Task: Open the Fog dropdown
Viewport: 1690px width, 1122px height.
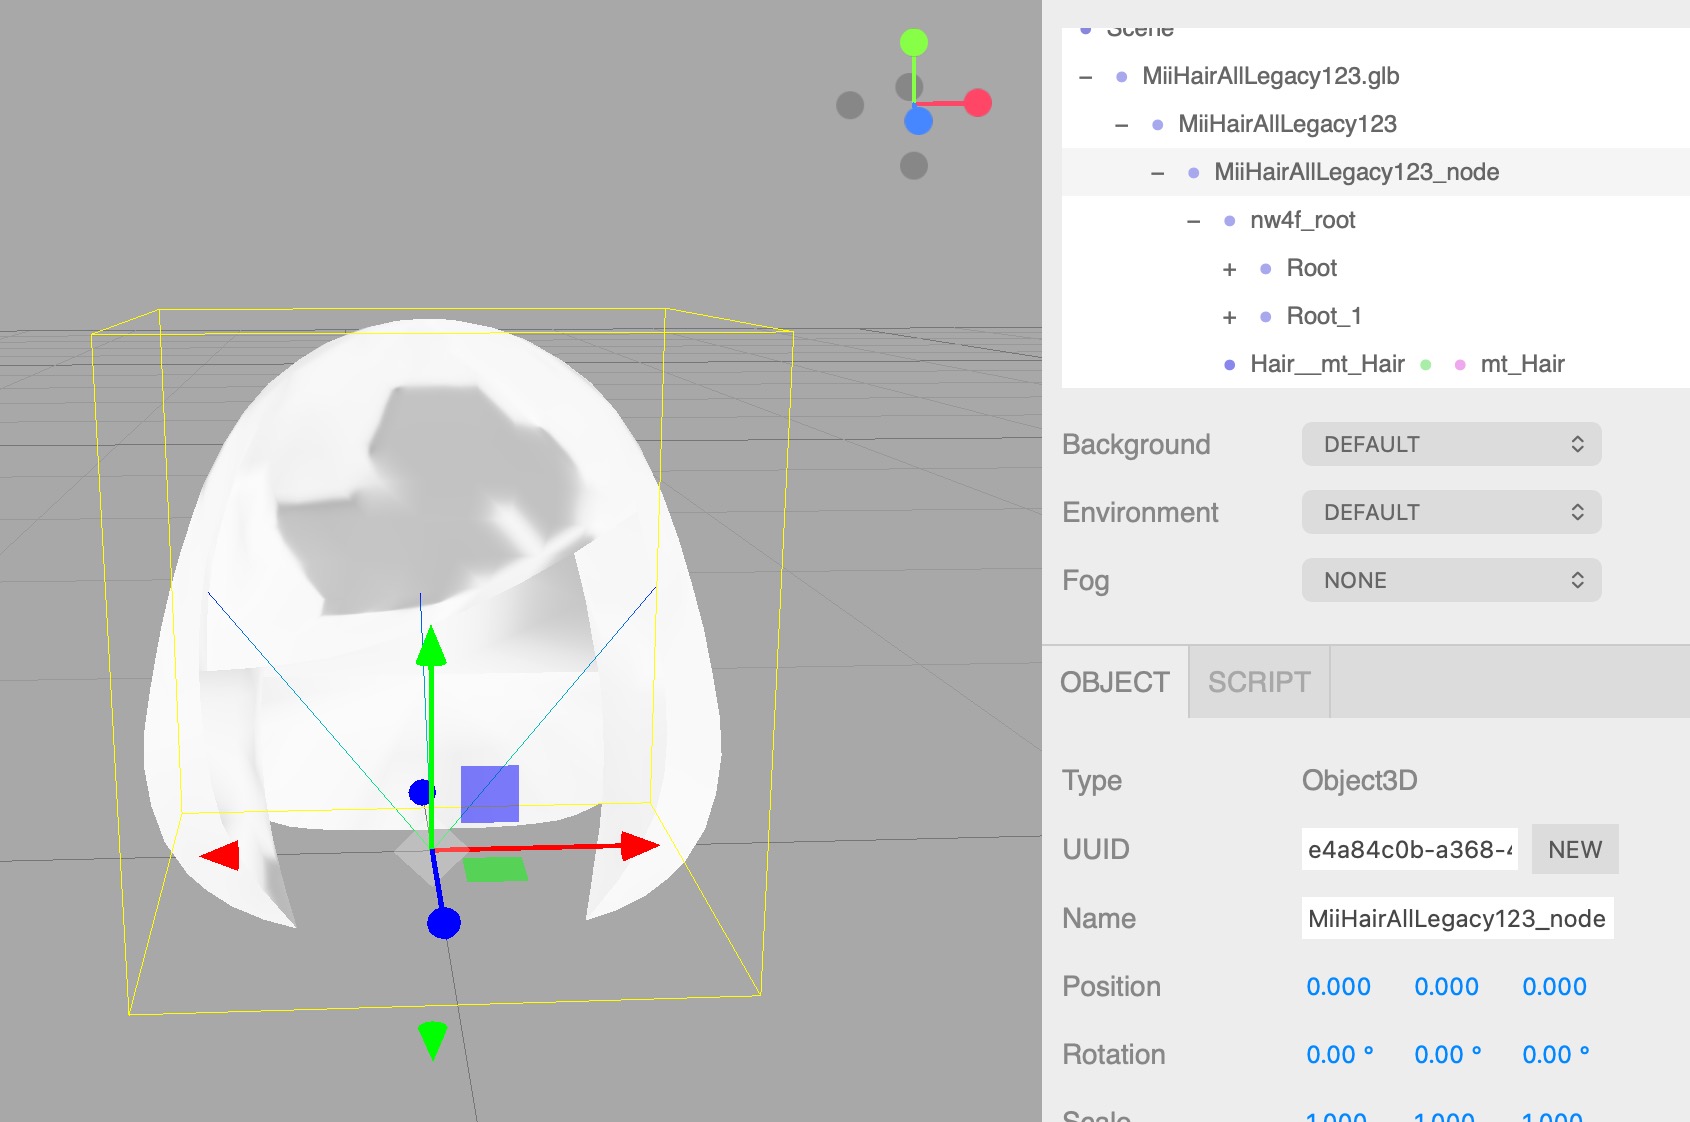Action: [x=1450, y=580]
